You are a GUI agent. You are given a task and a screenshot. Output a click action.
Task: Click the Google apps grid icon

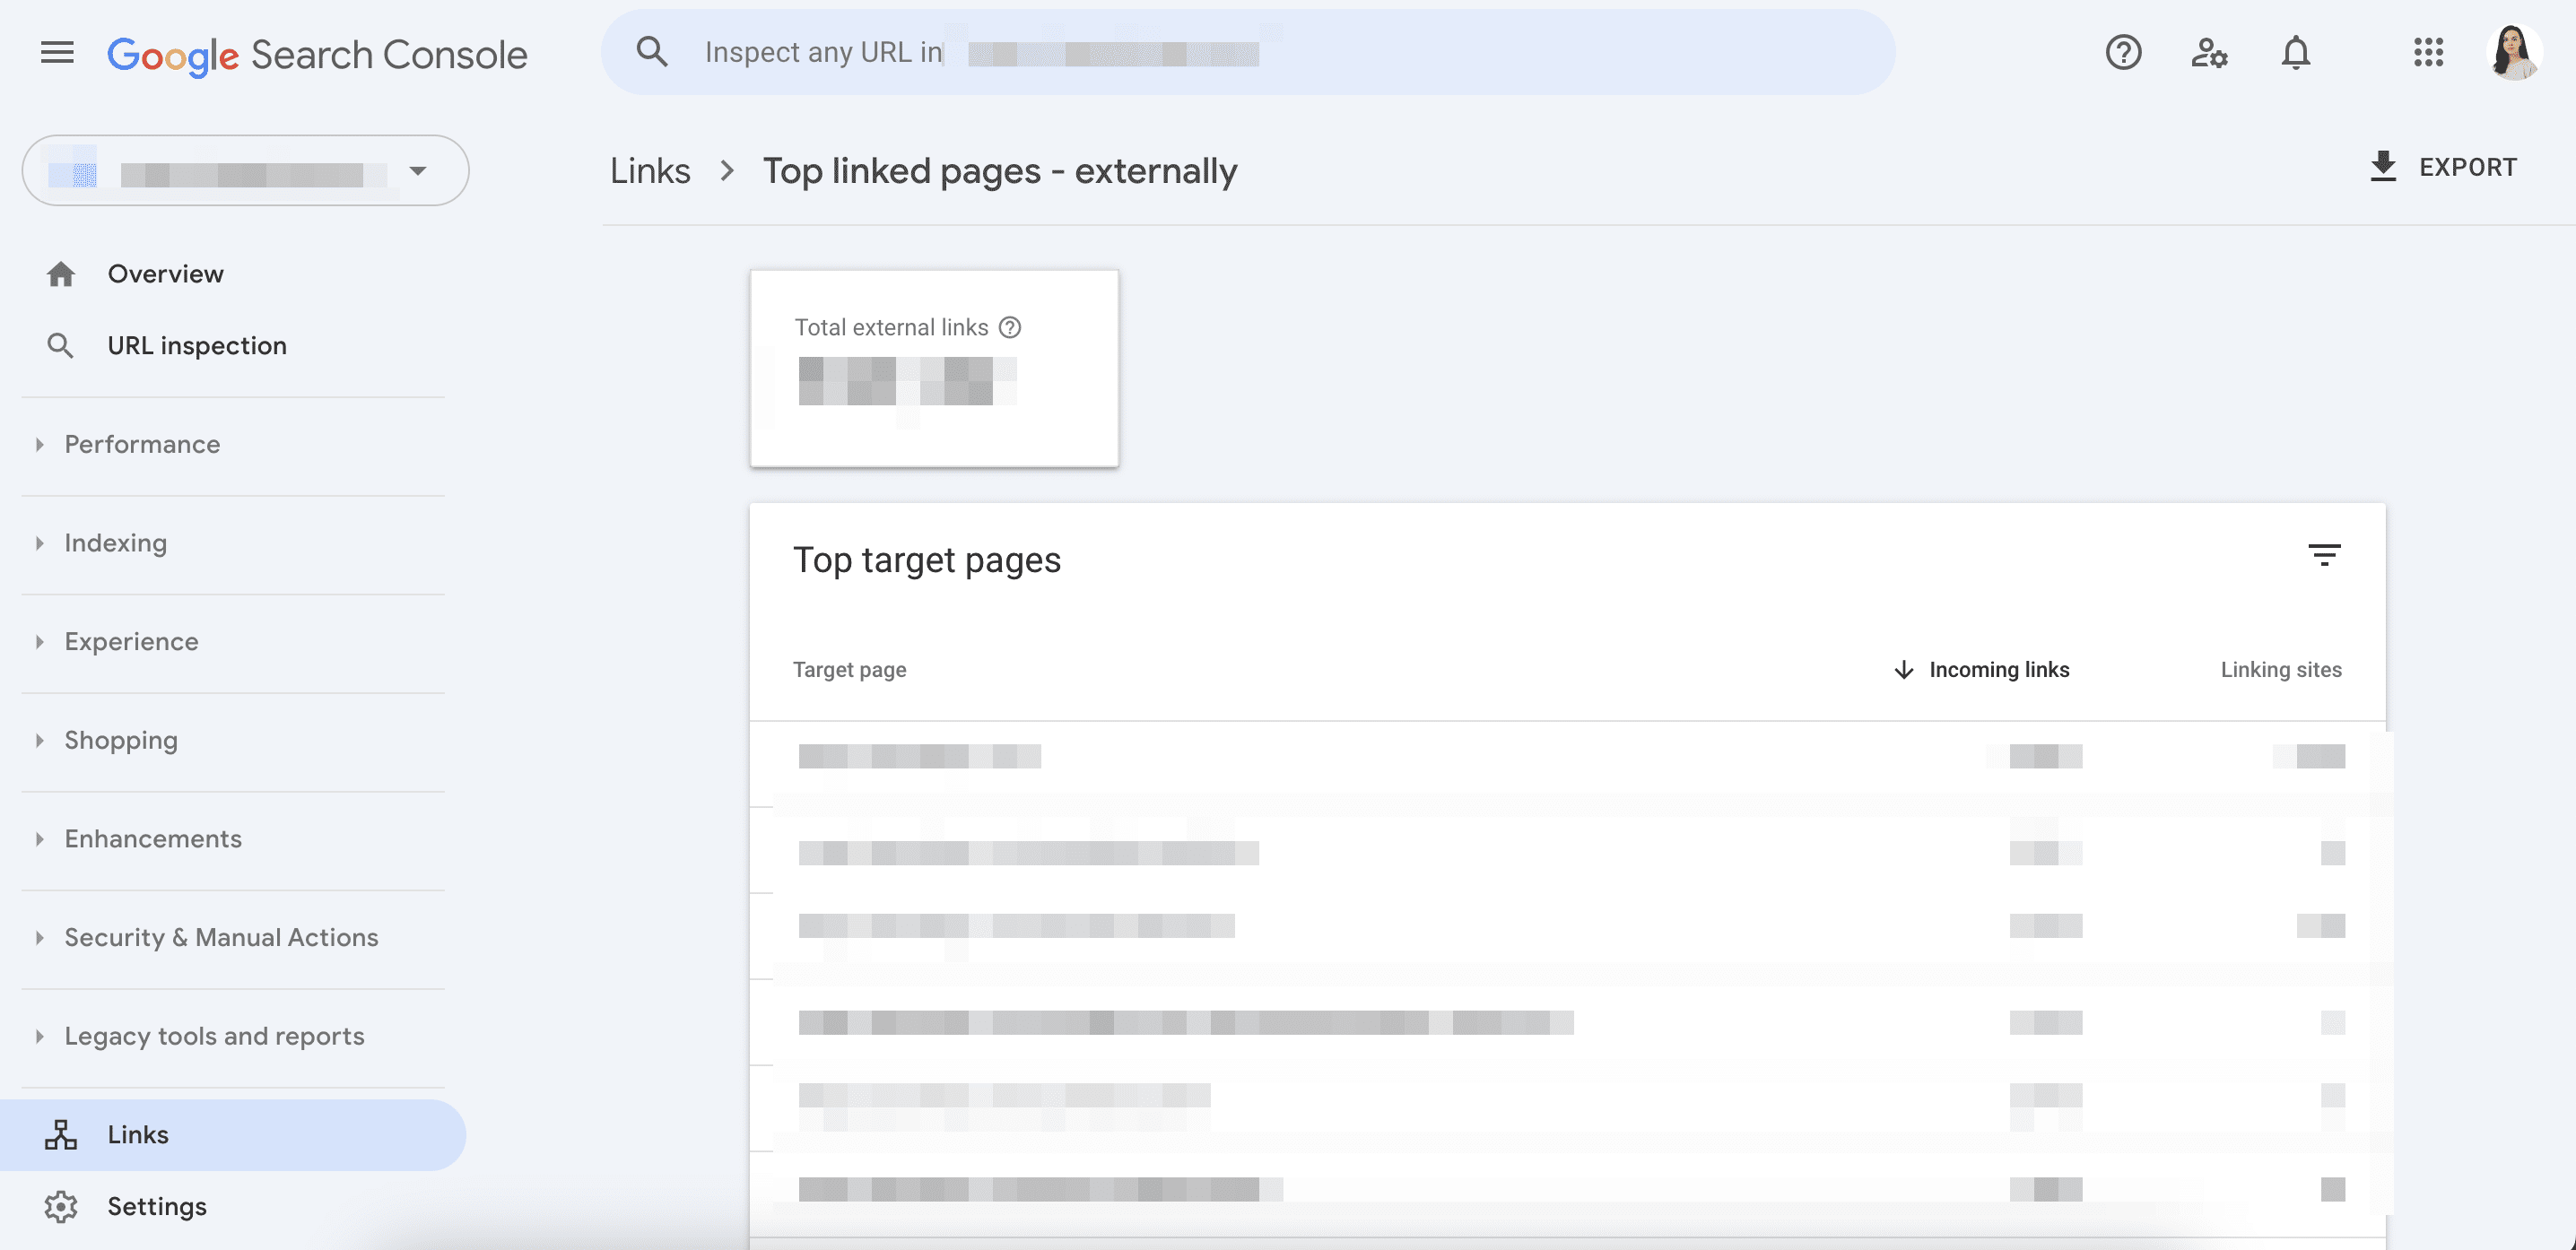2428,53
